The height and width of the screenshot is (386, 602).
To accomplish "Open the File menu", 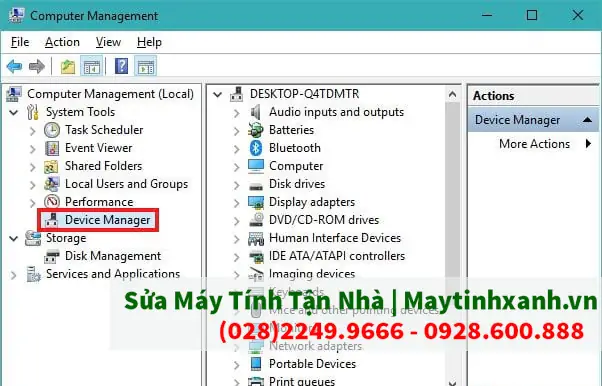I will (x=20, y=42).
